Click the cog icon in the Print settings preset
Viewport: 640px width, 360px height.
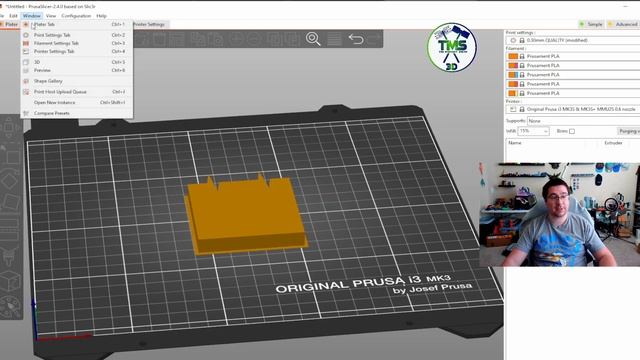point(513,40)
